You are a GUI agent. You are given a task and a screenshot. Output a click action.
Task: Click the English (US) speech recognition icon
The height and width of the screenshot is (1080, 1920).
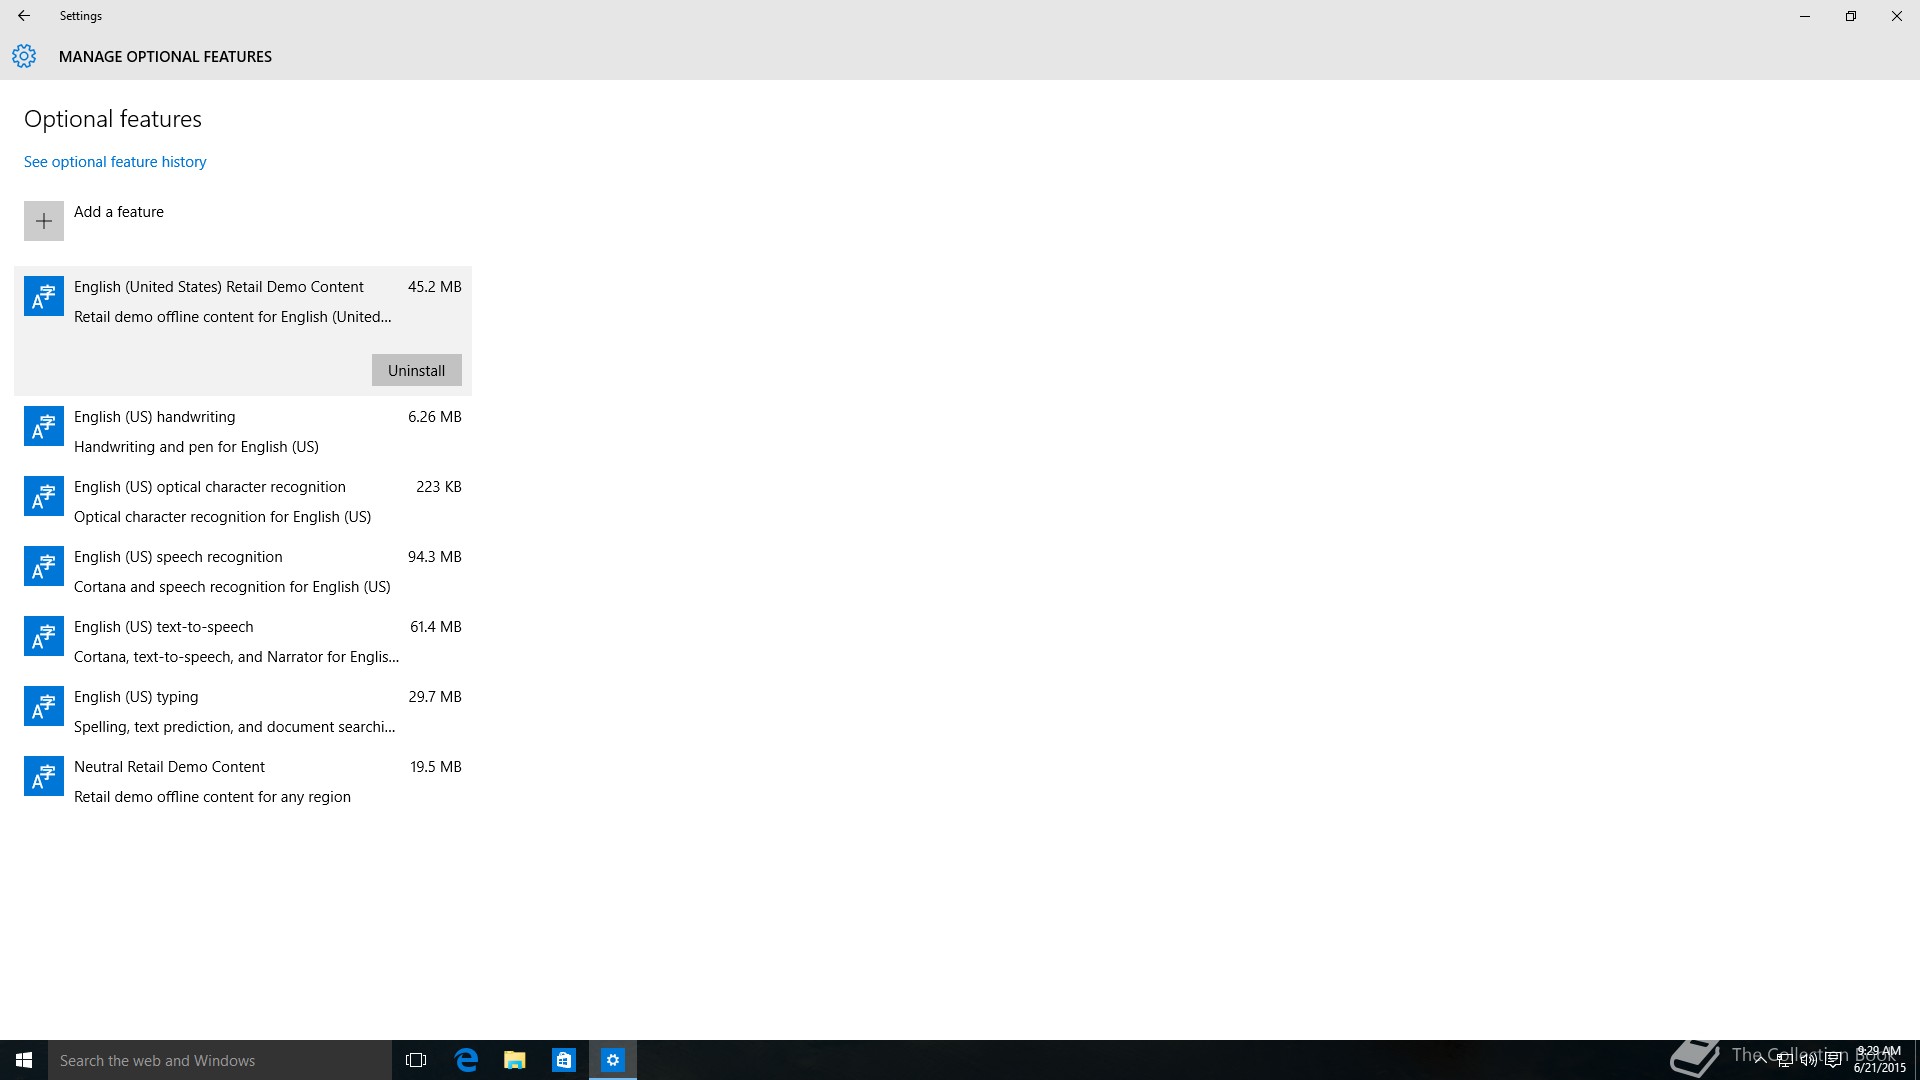coord(43,567)
